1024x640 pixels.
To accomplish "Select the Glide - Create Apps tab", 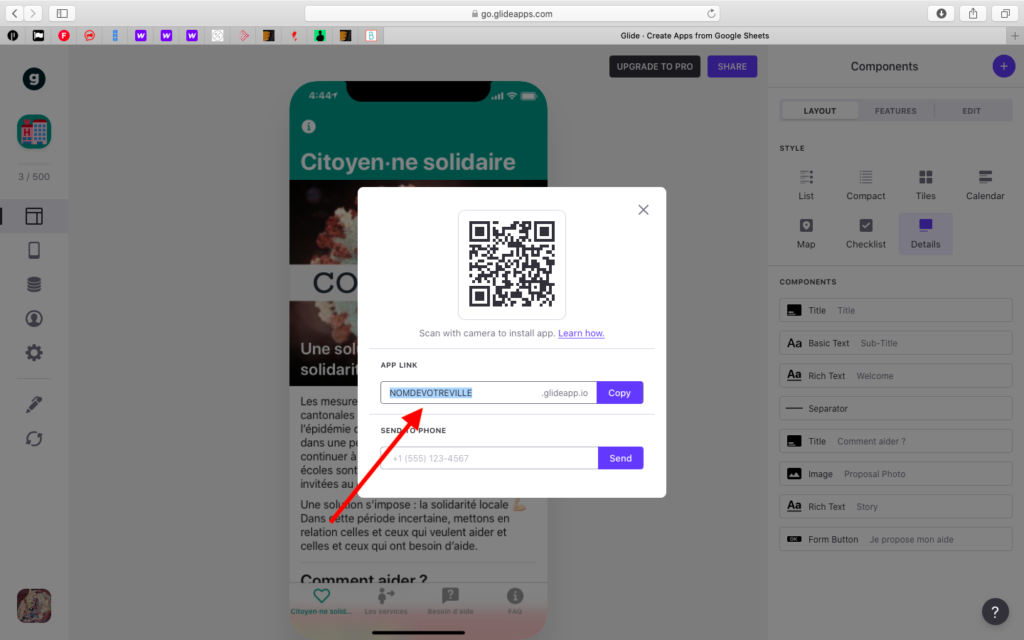I will click(695, 36).
